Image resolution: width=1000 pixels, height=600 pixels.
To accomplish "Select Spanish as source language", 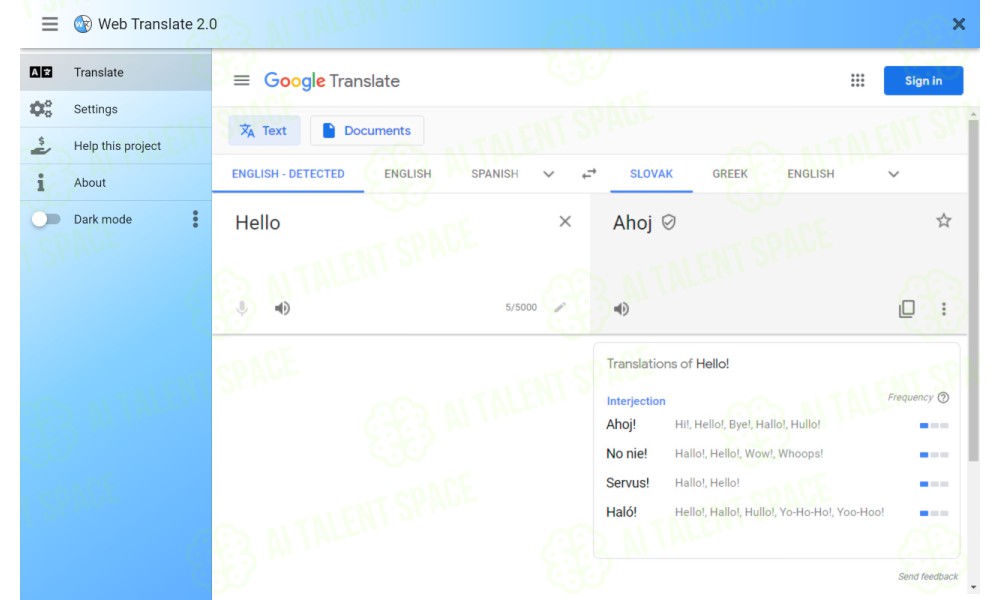I will pyautogui.click(x=495, y=174).
